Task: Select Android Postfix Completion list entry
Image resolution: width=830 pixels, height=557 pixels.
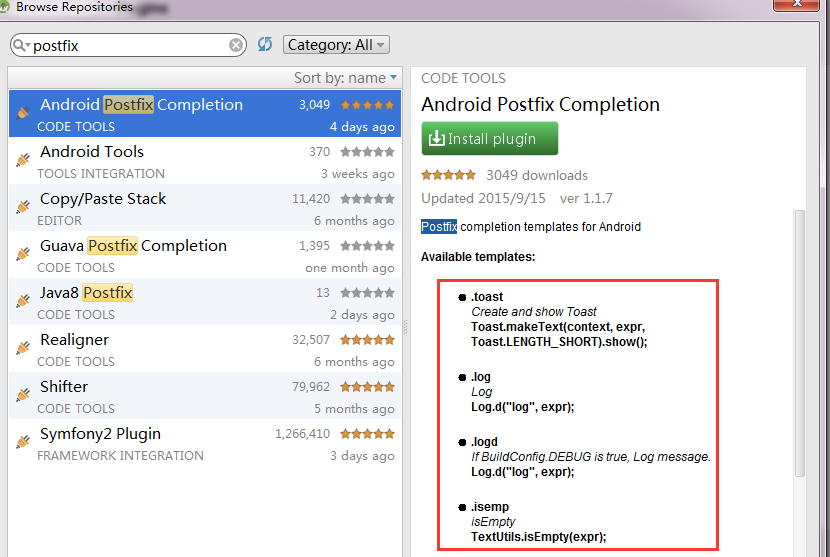Action: coord(205,113)
